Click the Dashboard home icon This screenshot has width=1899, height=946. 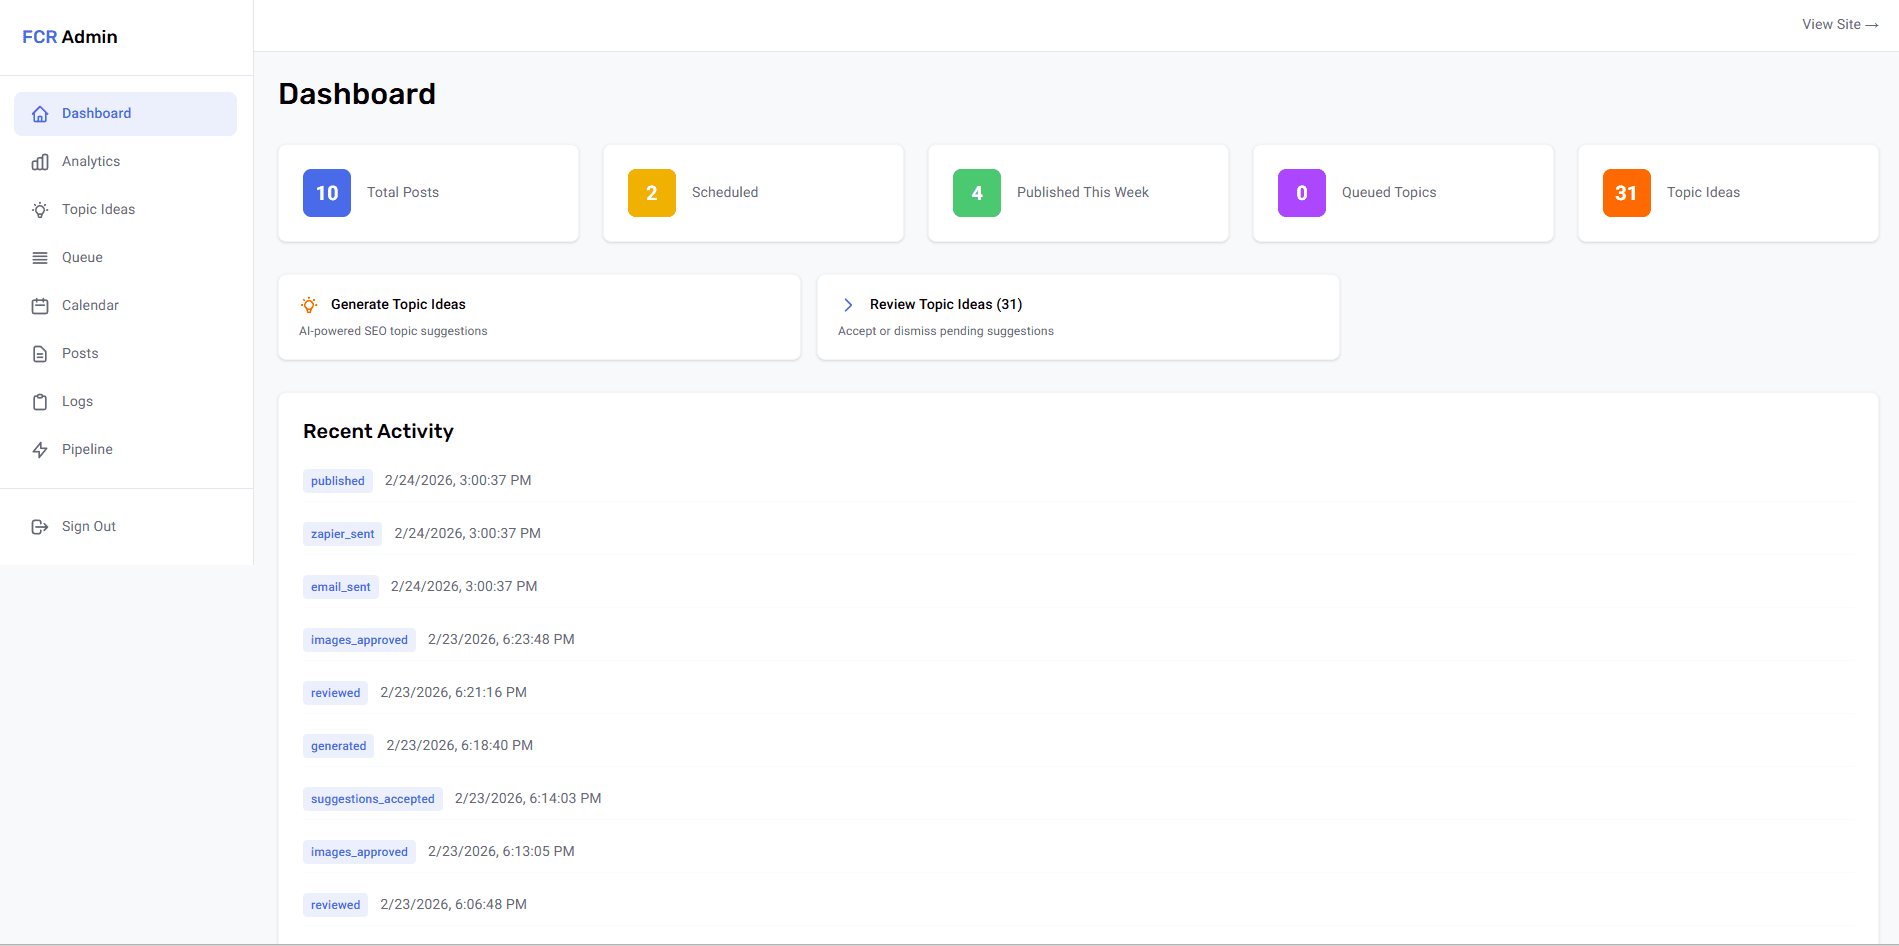(39, 113)
